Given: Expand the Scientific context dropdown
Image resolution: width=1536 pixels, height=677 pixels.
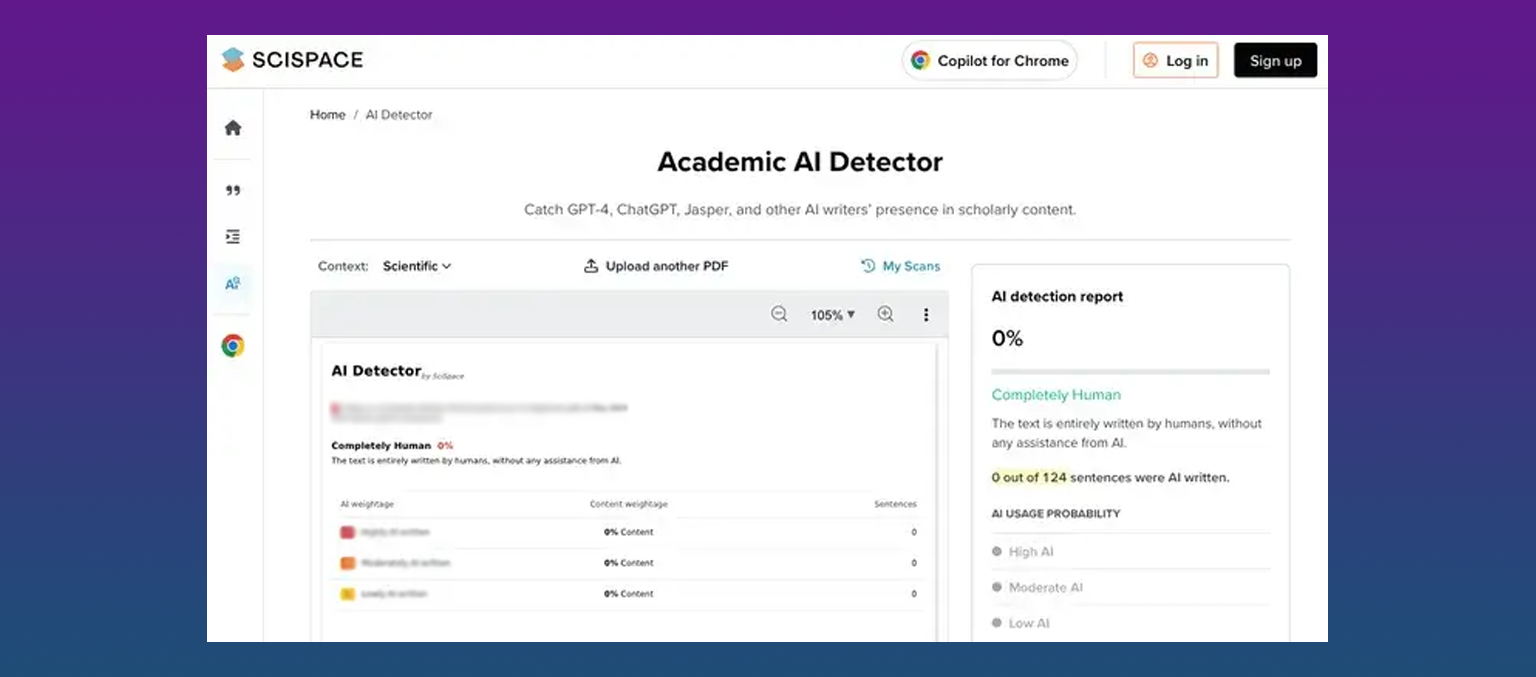Looking at the screenshot, I should [x=417, y=266].
